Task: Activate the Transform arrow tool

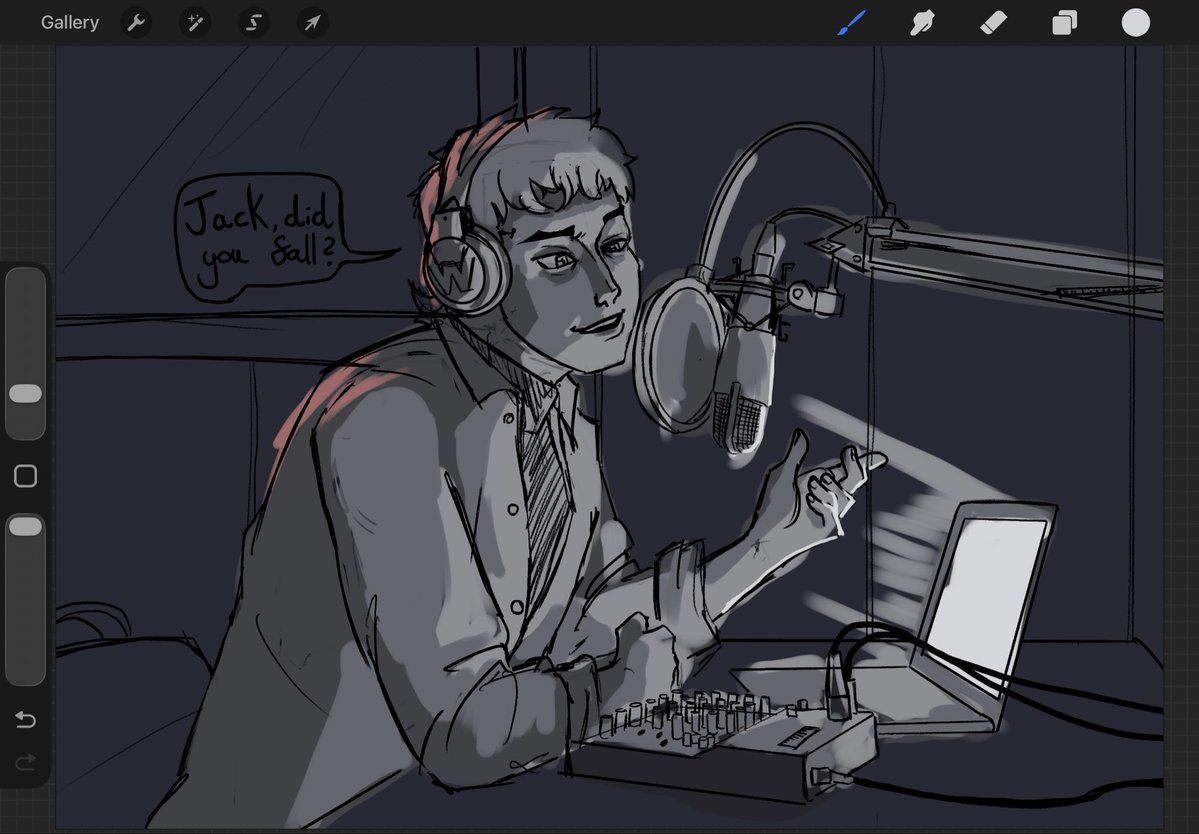Action: 313,23
